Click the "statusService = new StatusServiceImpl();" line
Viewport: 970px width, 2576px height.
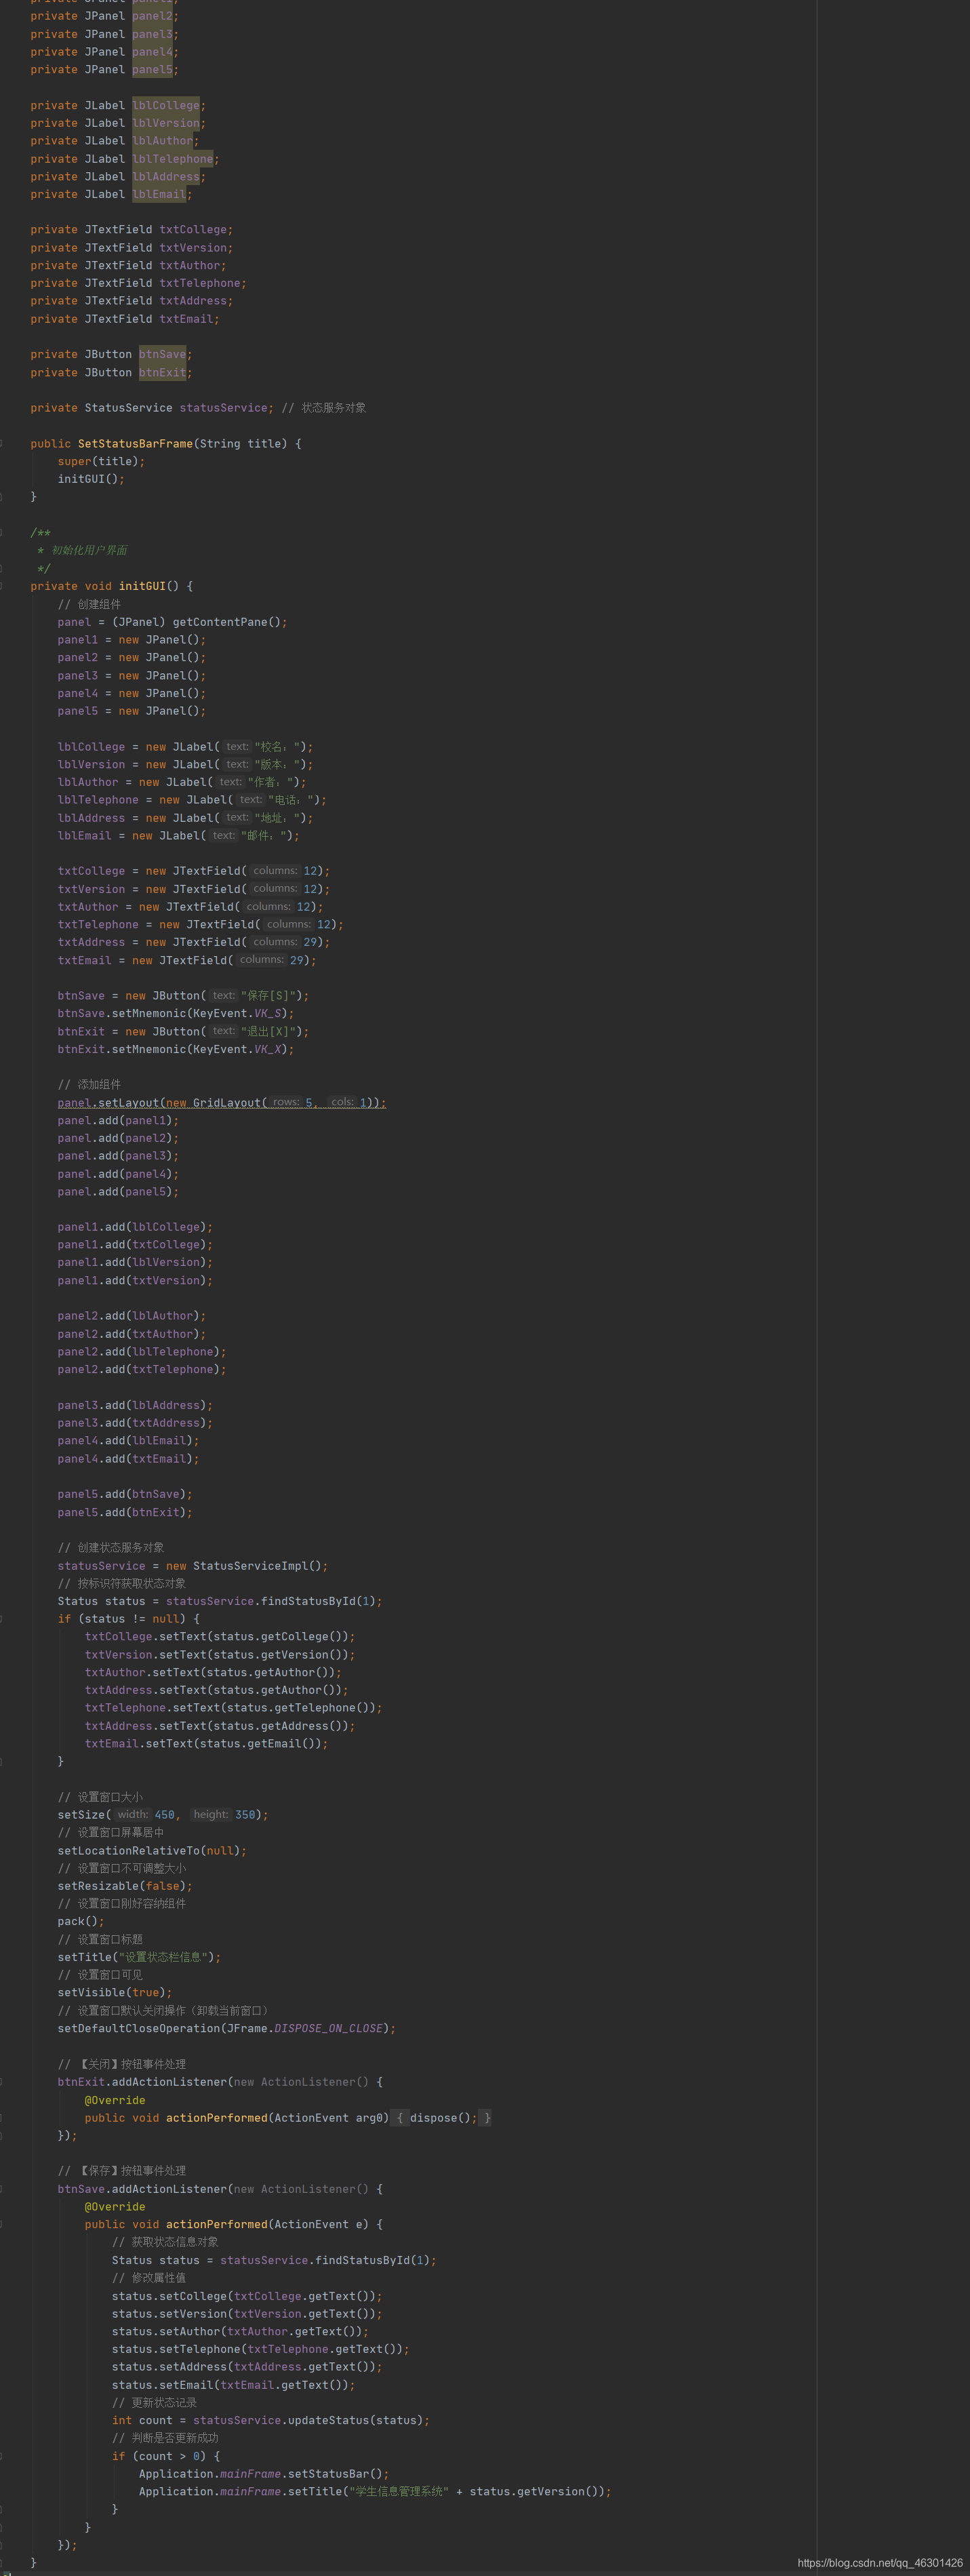point(192,1566)
